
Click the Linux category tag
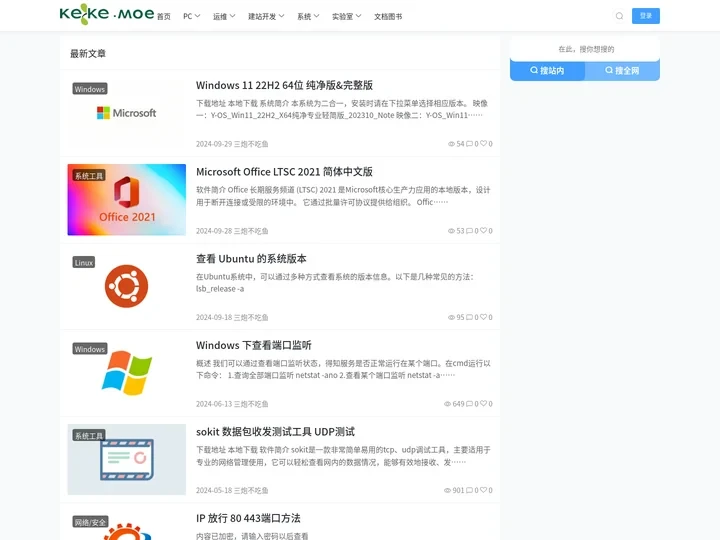[x=84, y=263]
